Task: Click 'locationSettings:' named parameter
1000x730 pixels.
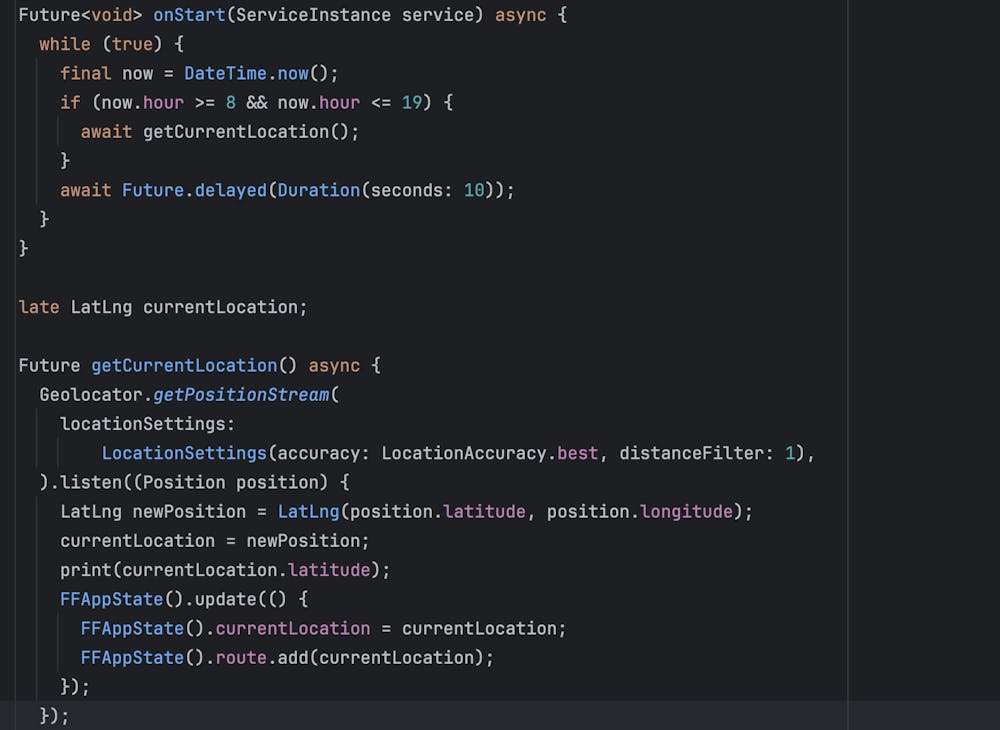Action: point(148,424)
